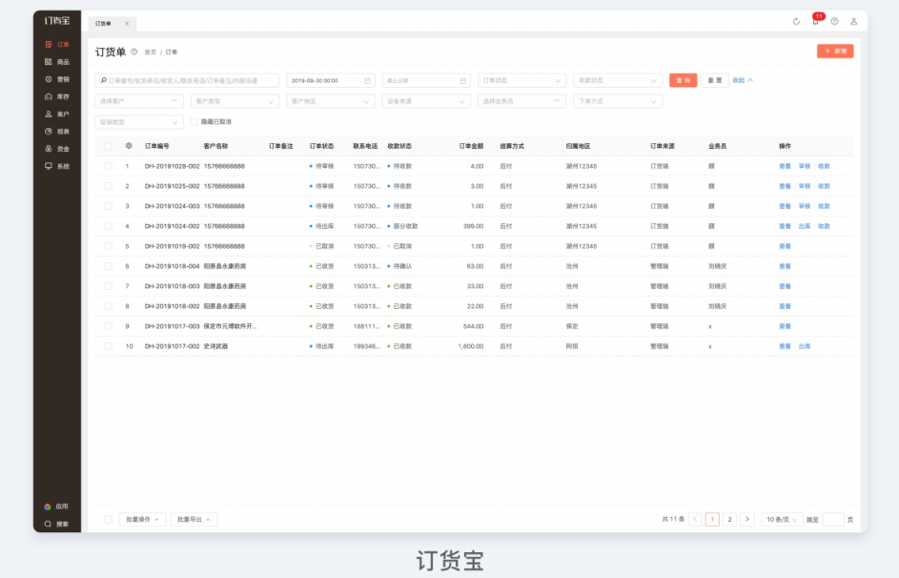Go to page 2 of the order list
This screenshot has height=578, width=899.
click(730, 520)
